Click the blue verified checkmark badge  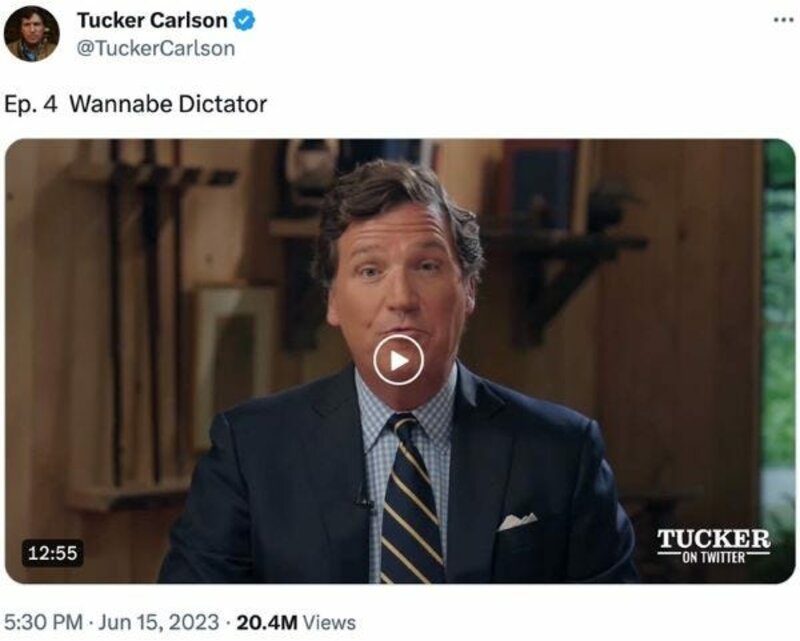point(245,21)
